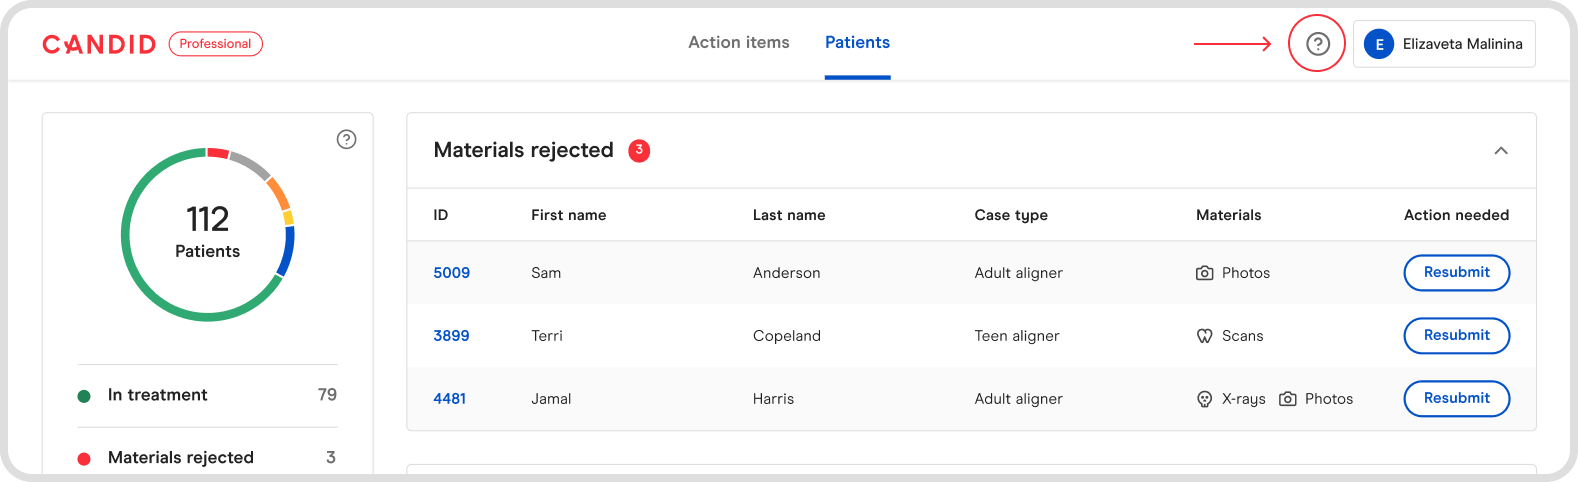Click the Photos camera icon in Jamal Harris's row

point(1288,399)
